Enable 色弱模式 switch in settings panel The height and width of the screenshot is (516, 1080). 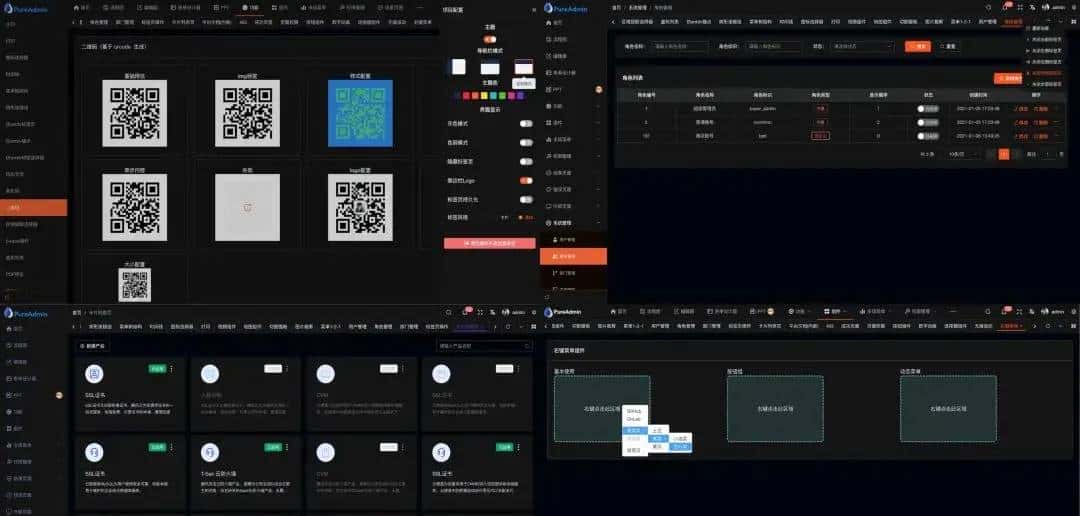pyautogui.click(x=526, y=143)
